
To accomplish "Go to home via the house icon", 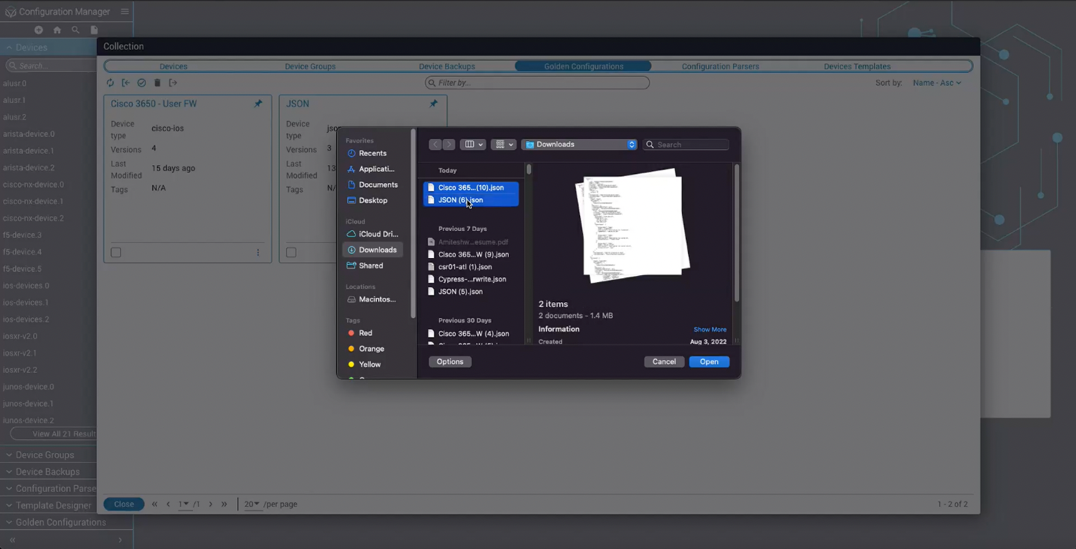I will pyautogui.click(x=57, y=30).
